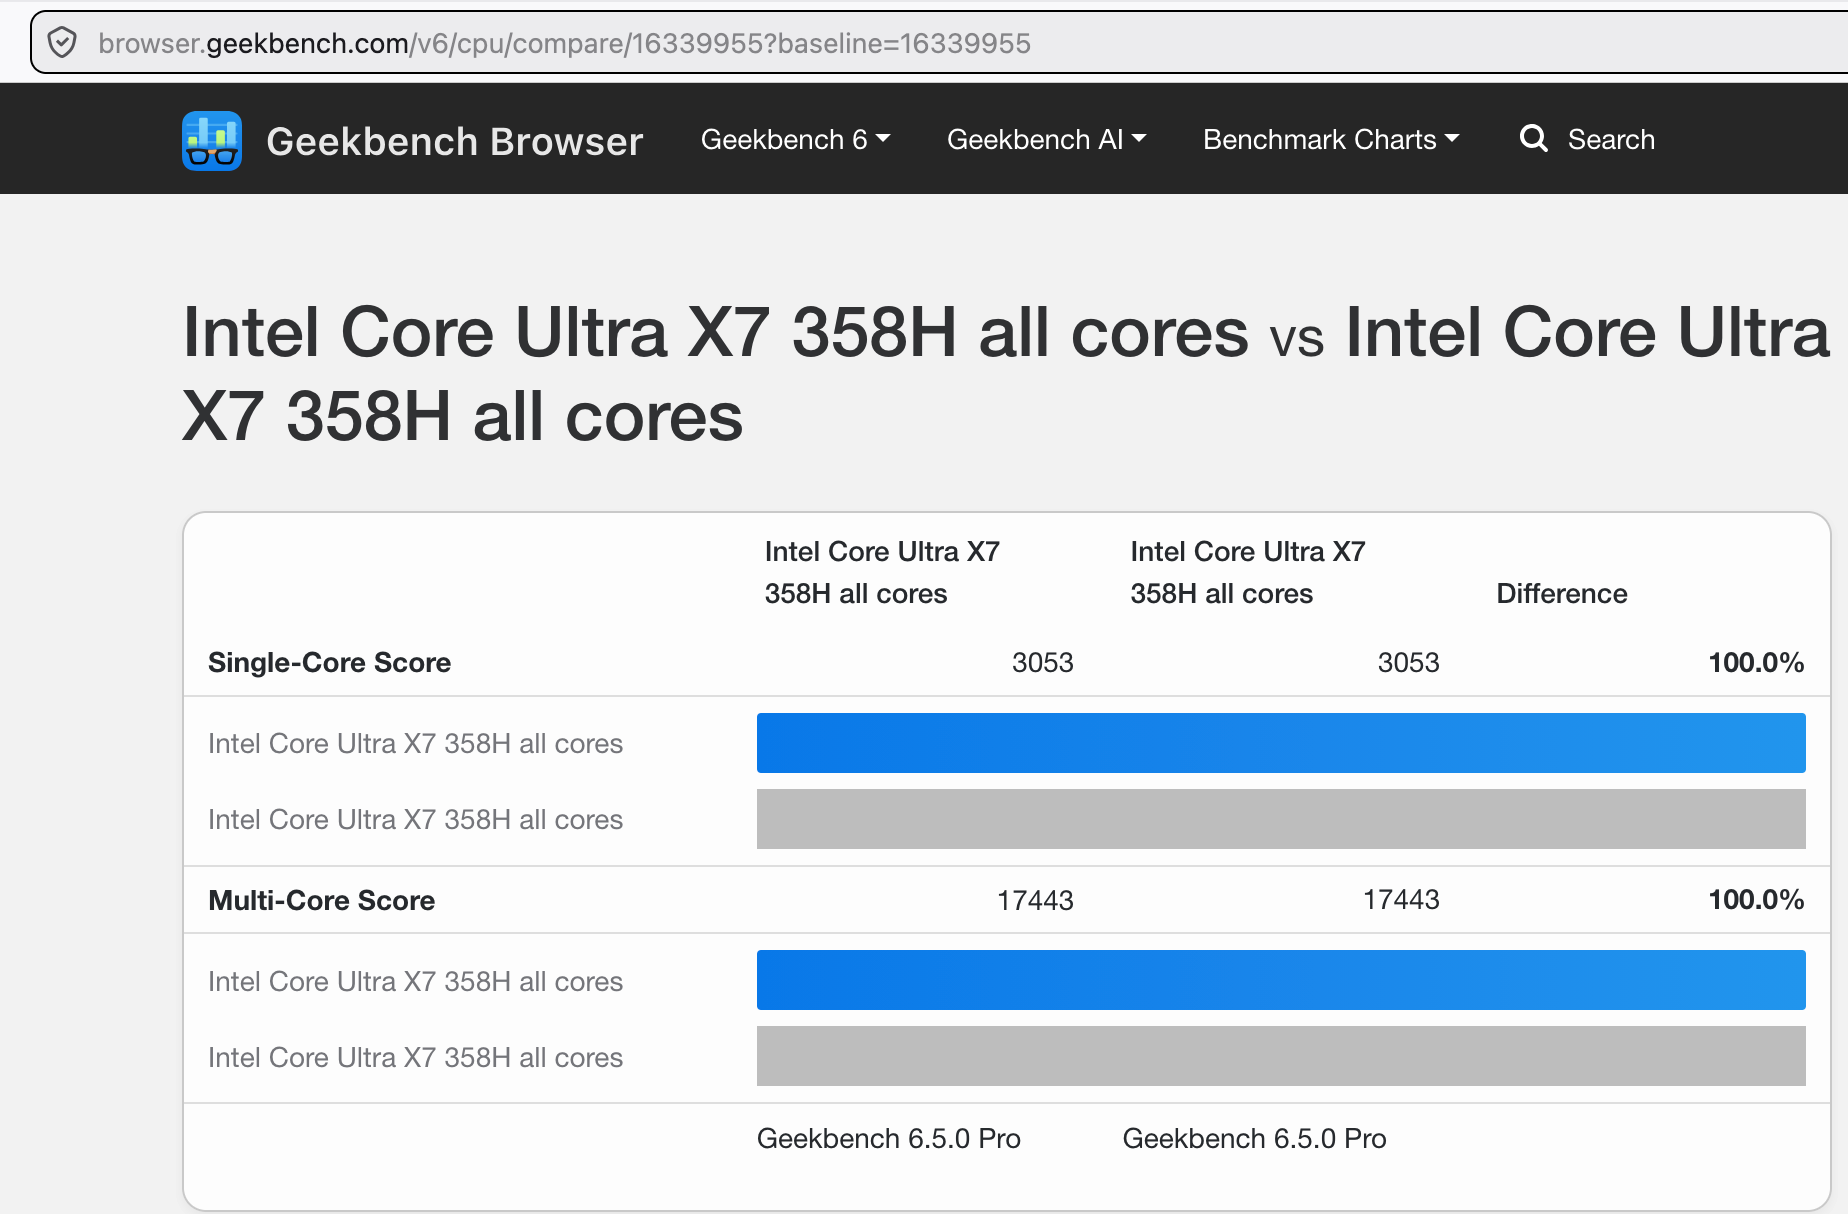This screenshot has width=1848, height=1214.
Task: Click the magnifying glass search icon
Action: tap(1534, 139)
